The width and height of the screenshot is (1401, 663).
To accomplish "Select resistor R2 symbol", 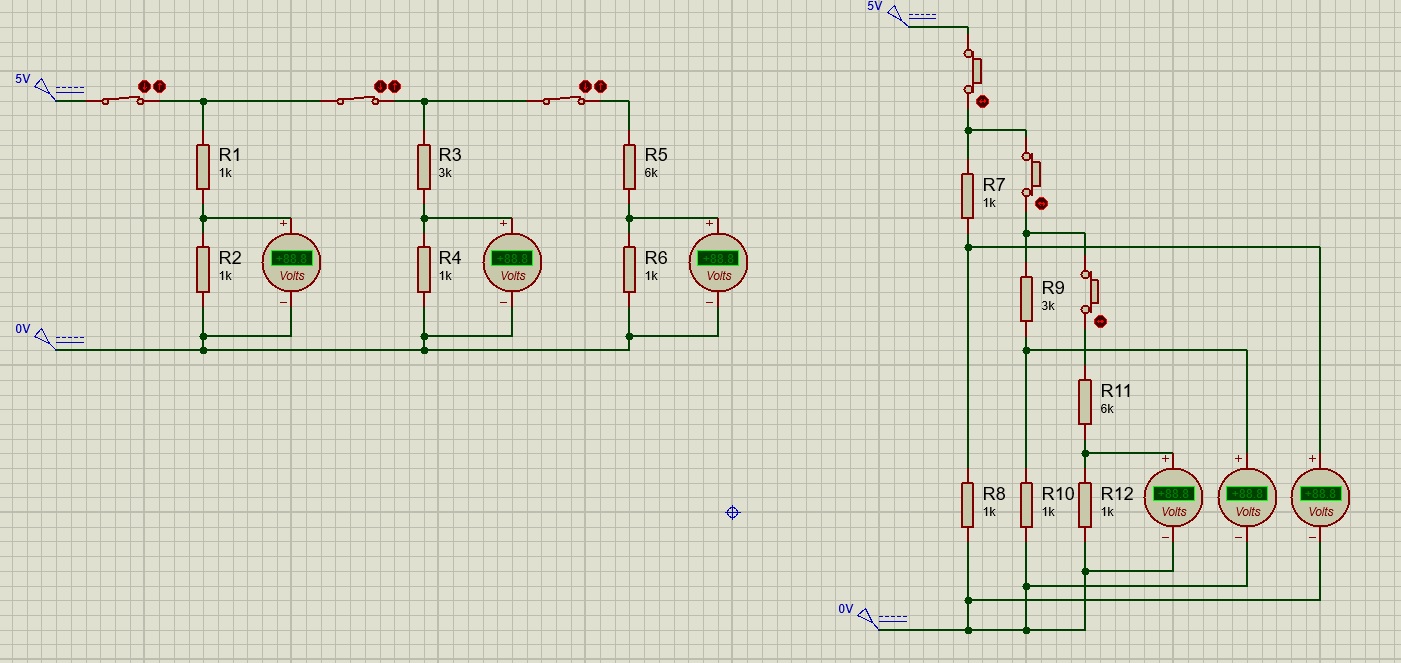I will 203,269.
